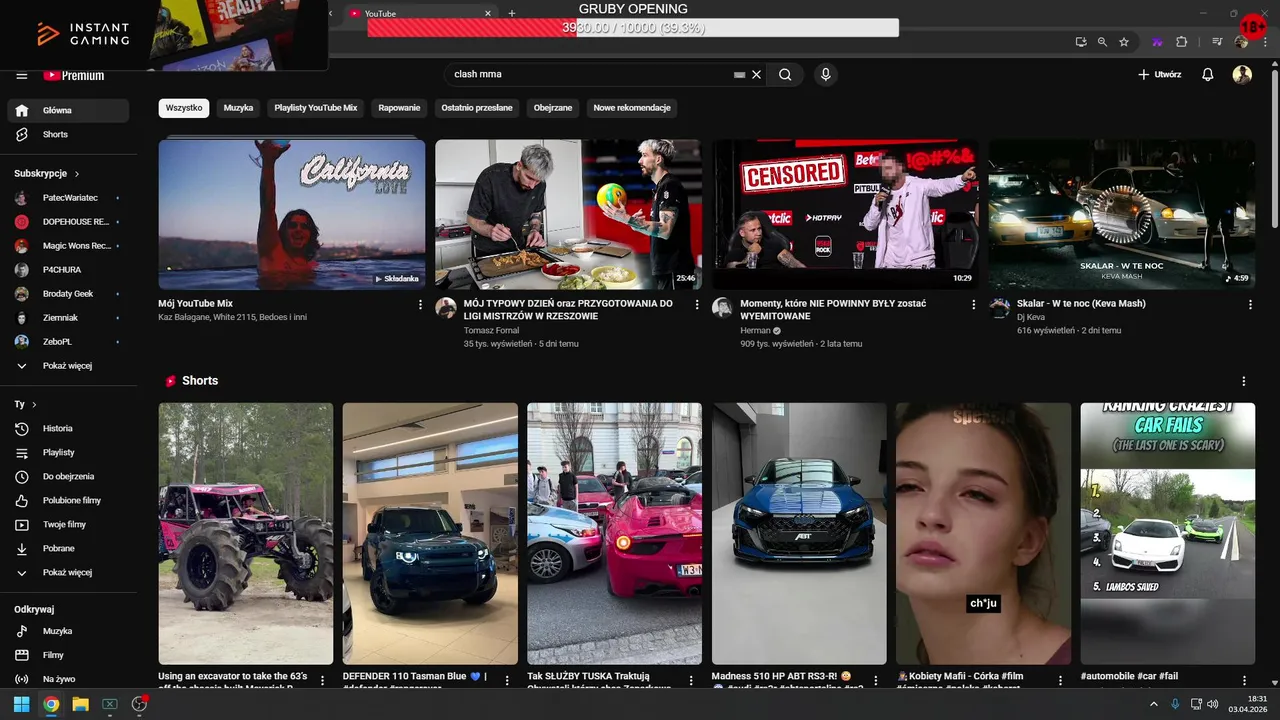
Task: Open options menu for Mój YouTube Mix
Action: [x=420, y=305]
